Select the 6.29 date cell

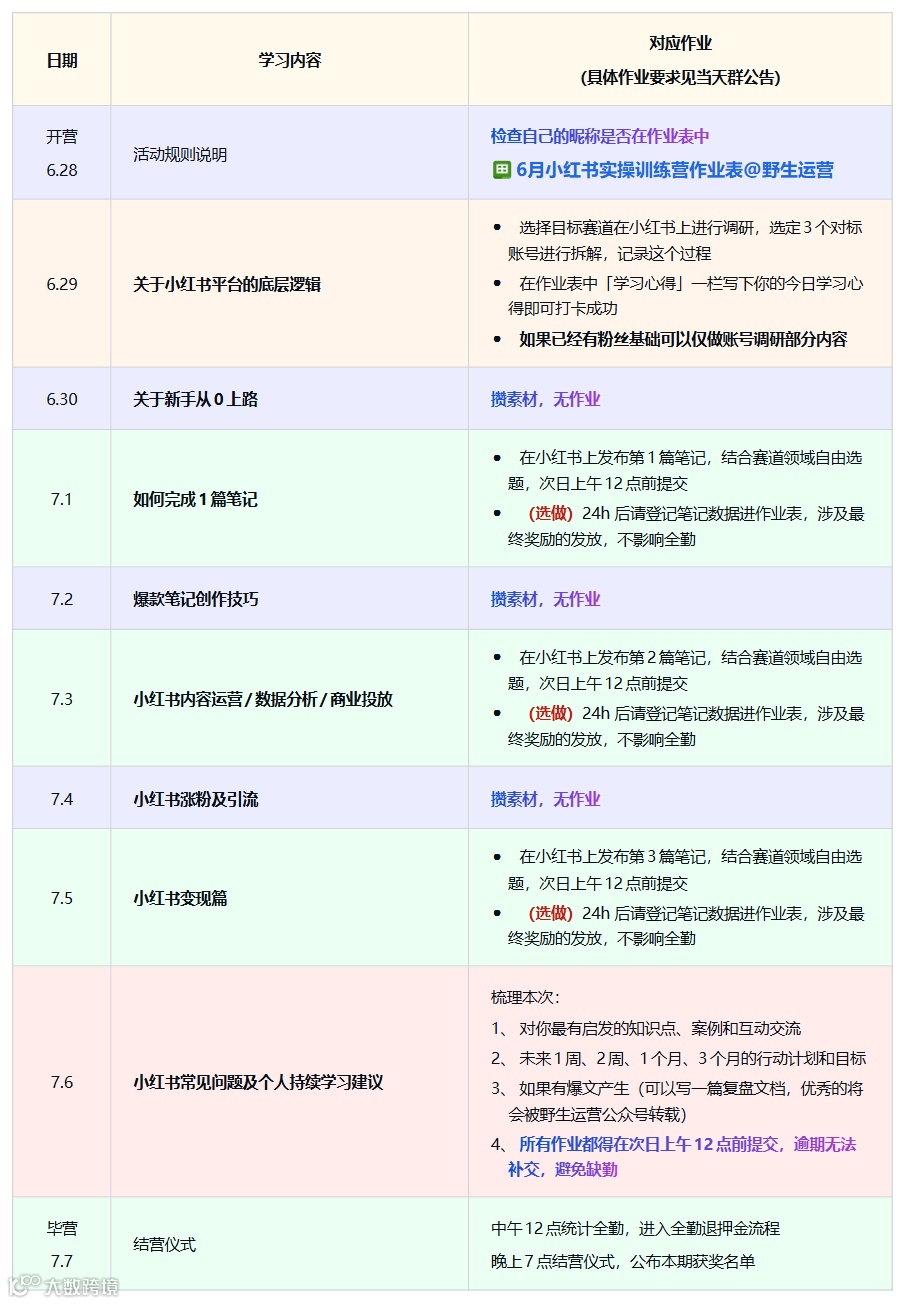tap(62, 284)
